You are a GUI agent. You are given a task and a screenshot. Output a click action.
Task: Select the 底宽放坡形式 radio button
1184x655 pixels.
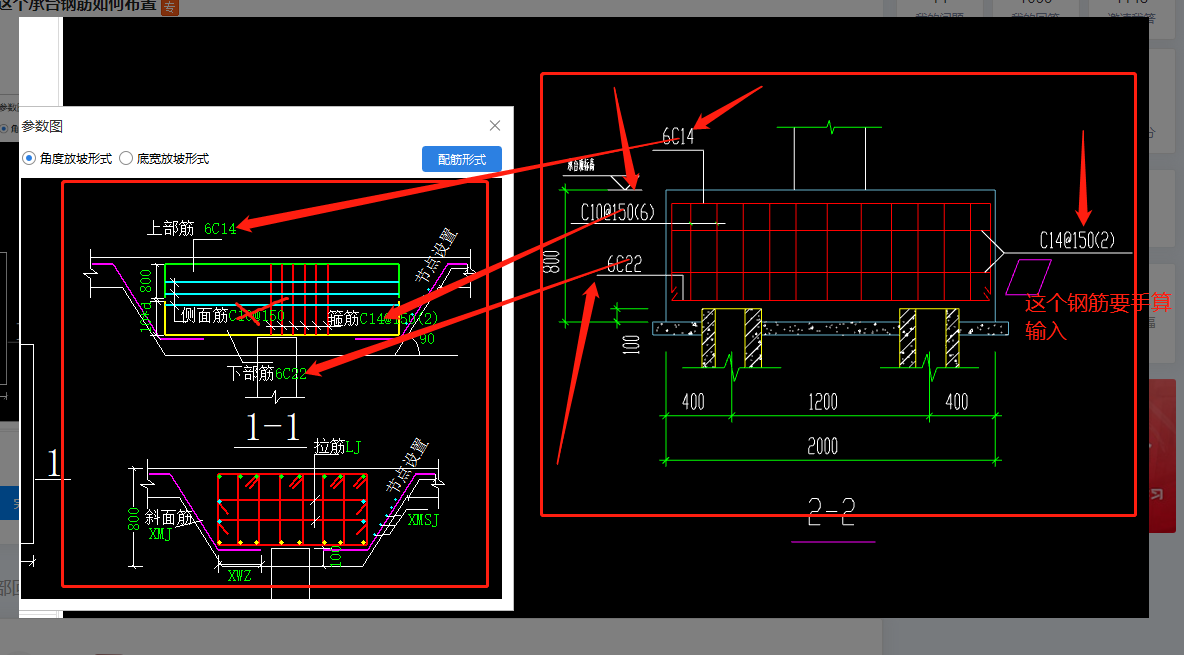click(126, 158)
